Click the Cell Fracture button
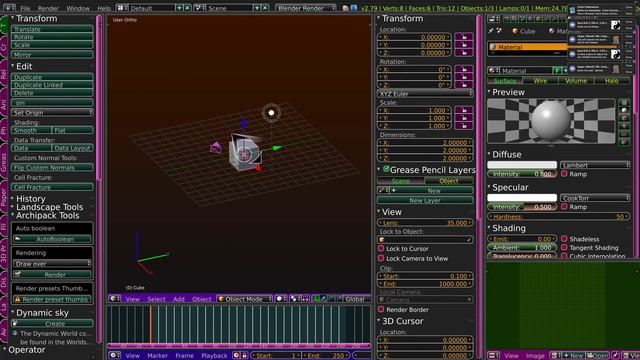This screenshot has height=360, width=640. 52,187
